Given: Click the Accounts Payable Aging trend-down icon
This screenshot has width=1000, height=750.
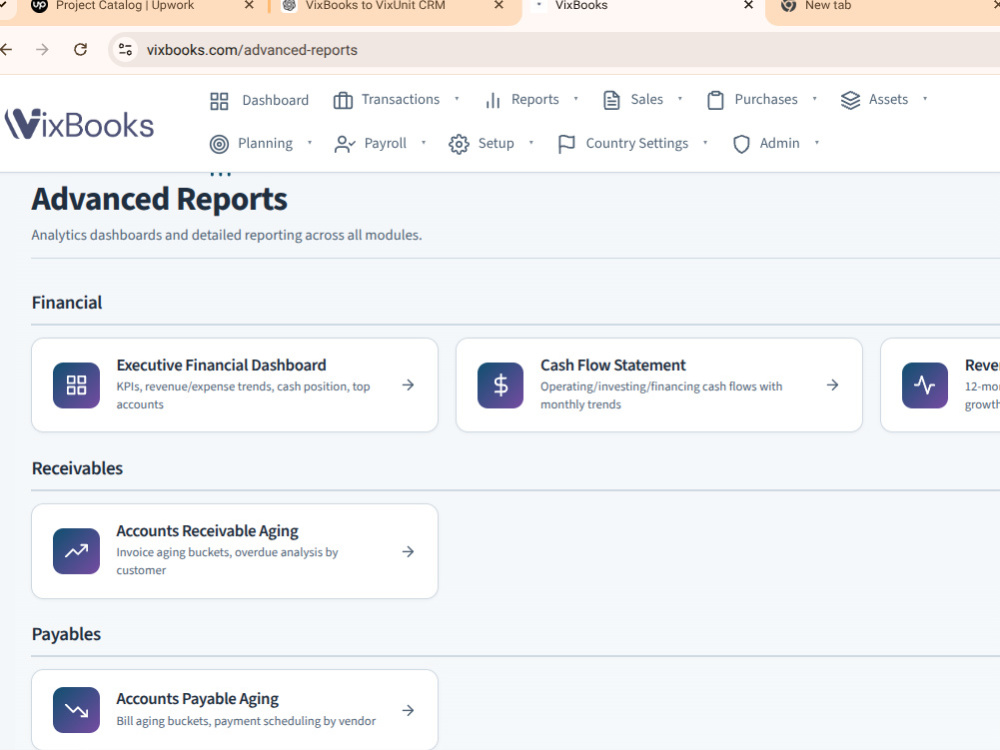Looking at the screenshot, I should click(77, 710).
